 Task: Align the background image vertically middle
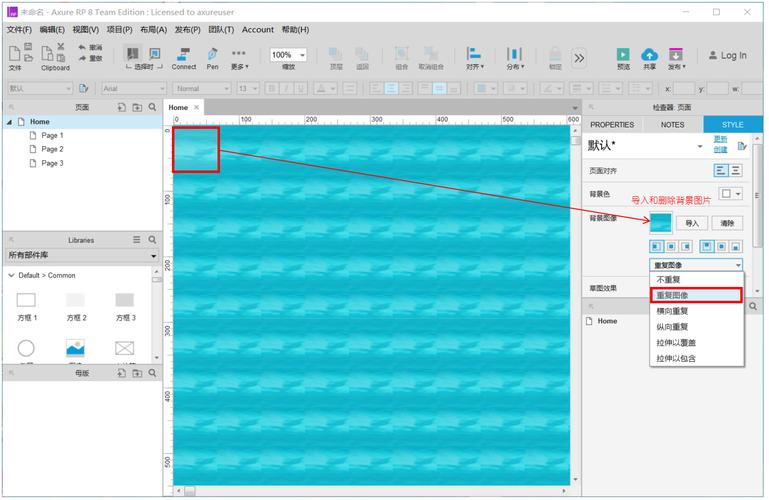click(x=721, y=247)
